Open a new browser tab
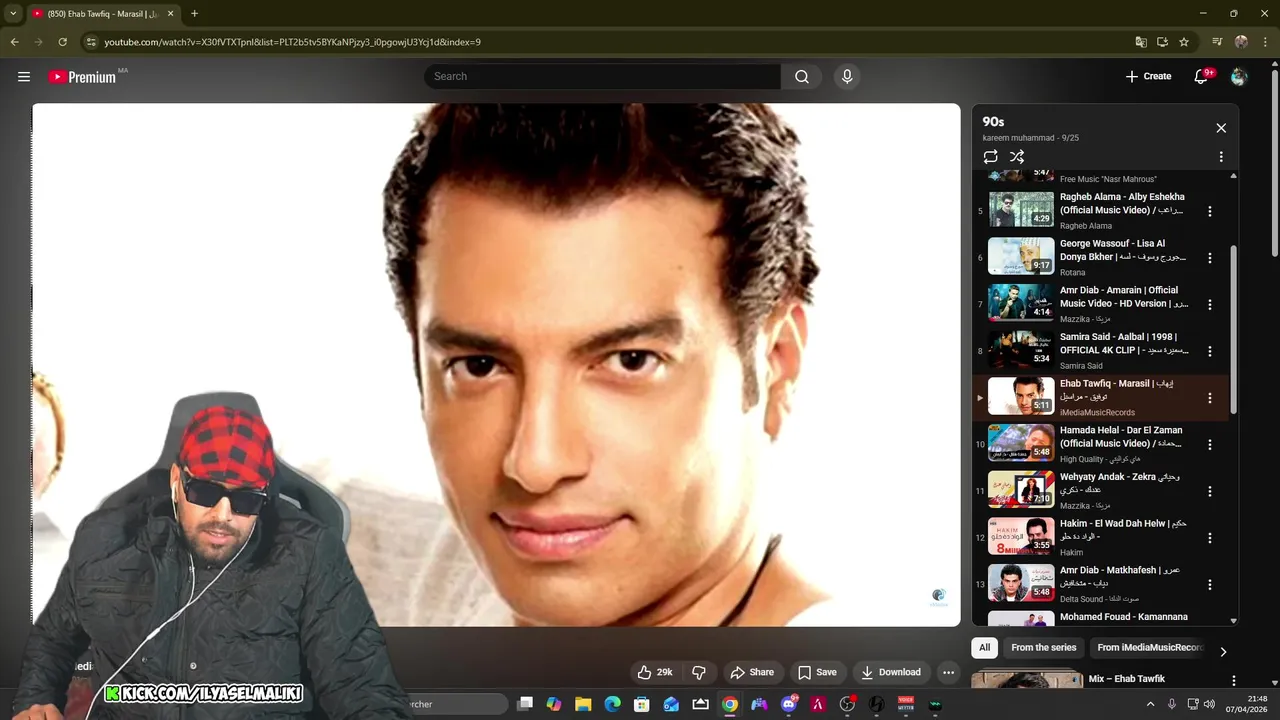The height and width of the screenshot is (720, 1280). click(x=194, y=13)
